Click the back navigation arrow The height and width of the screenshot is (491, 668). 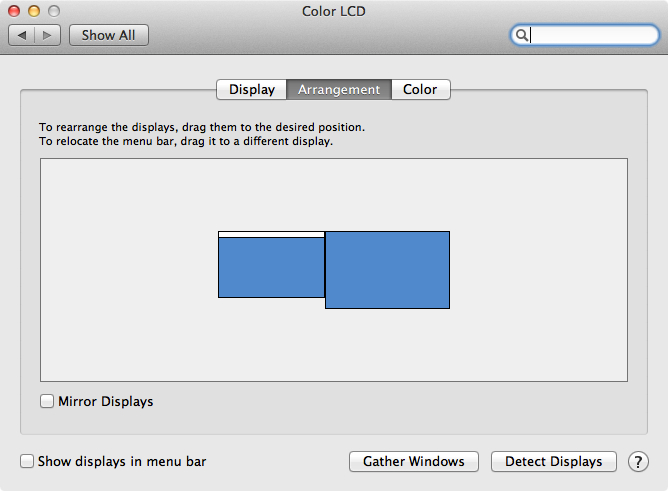[23, 35]
